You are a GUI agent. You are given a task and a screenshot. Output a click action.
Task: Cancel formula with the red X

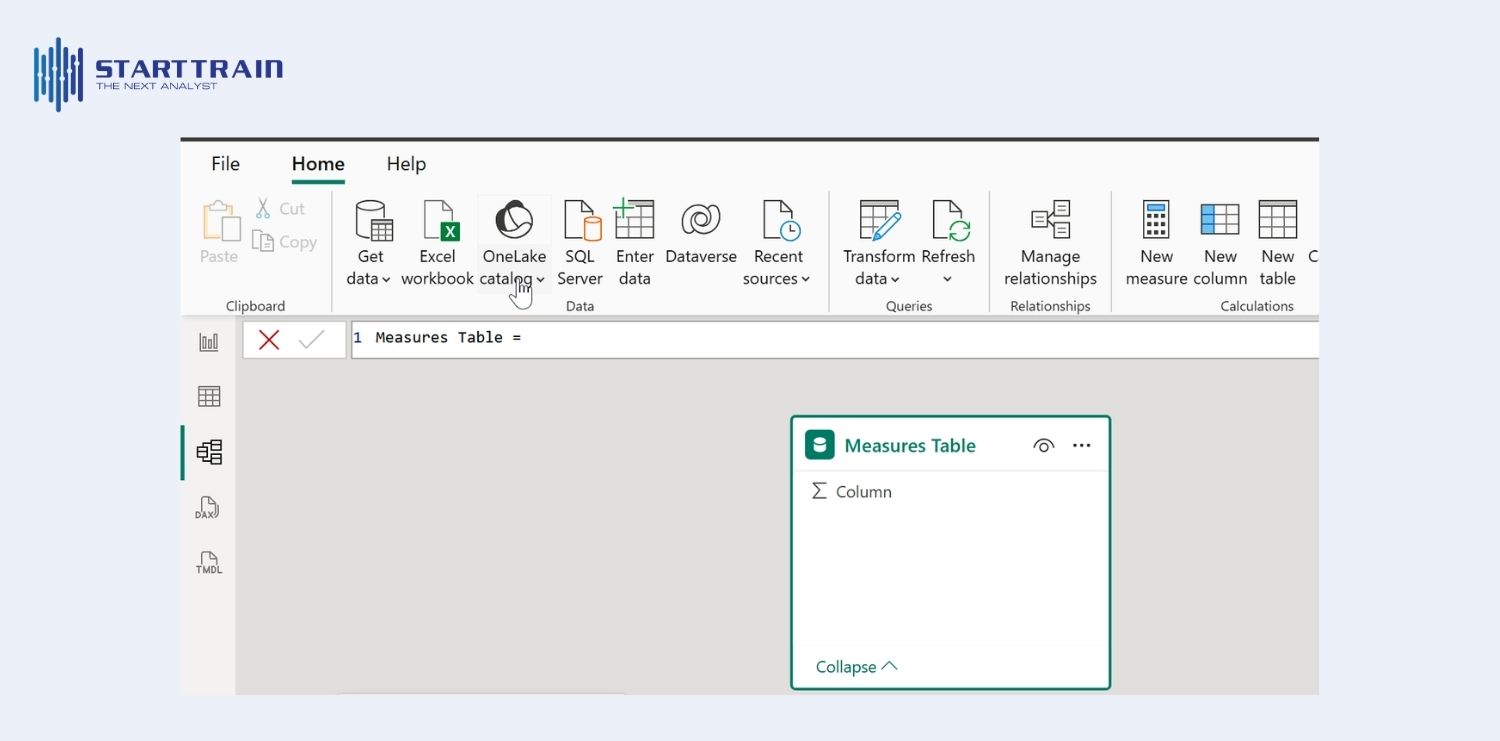(x=269, y=340)
